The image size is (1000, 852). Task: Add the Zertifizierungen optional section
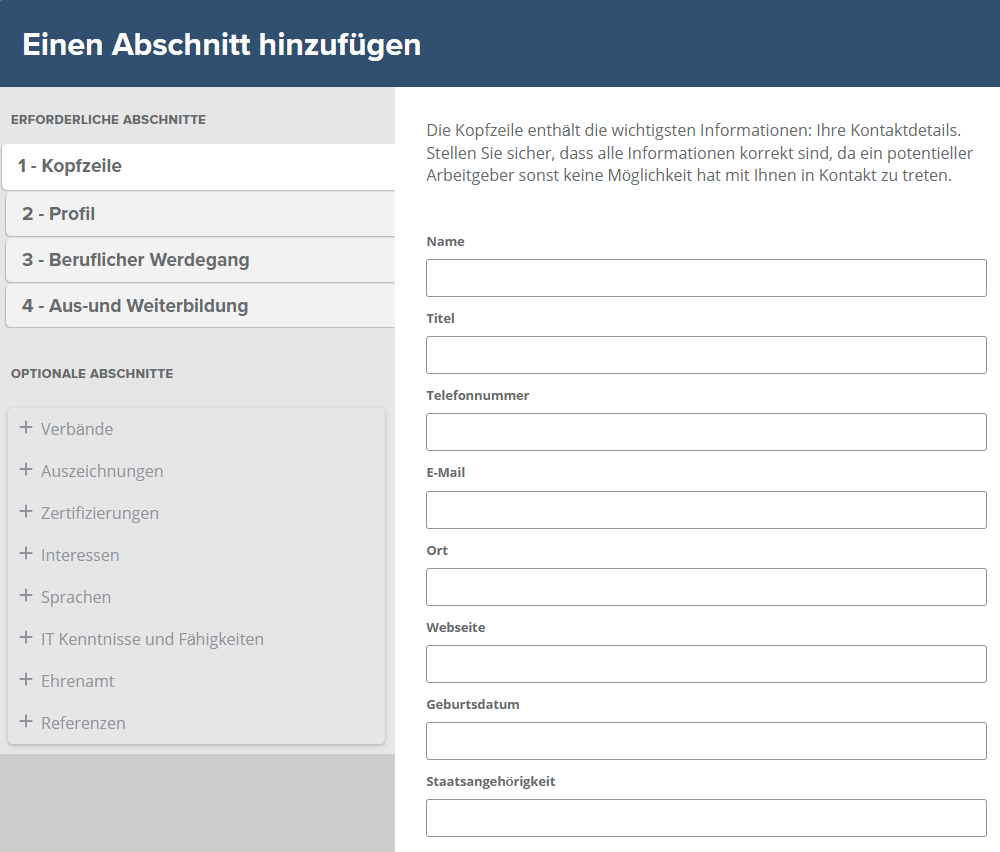point(196,513)
